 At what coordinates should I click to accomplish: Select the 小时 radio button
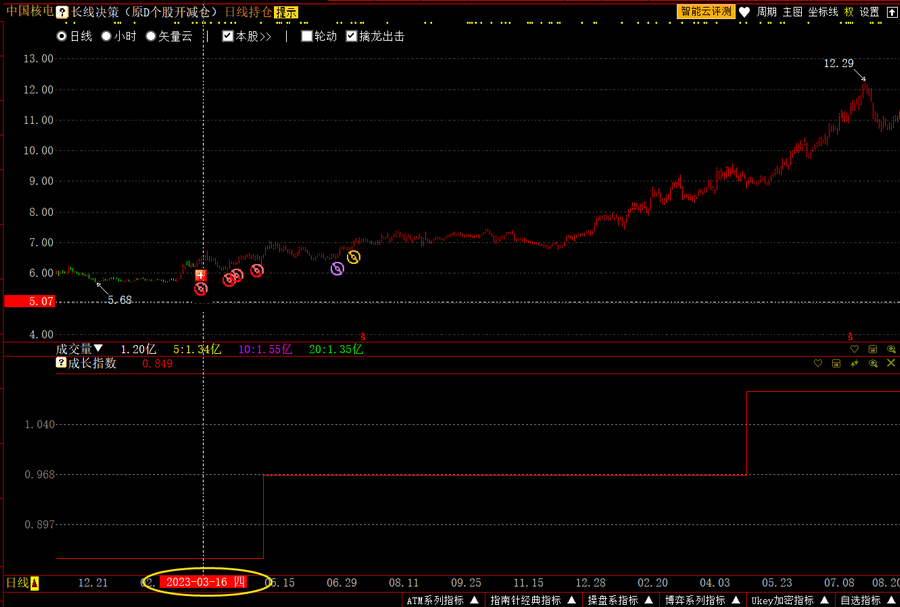(x=107, y=36)
